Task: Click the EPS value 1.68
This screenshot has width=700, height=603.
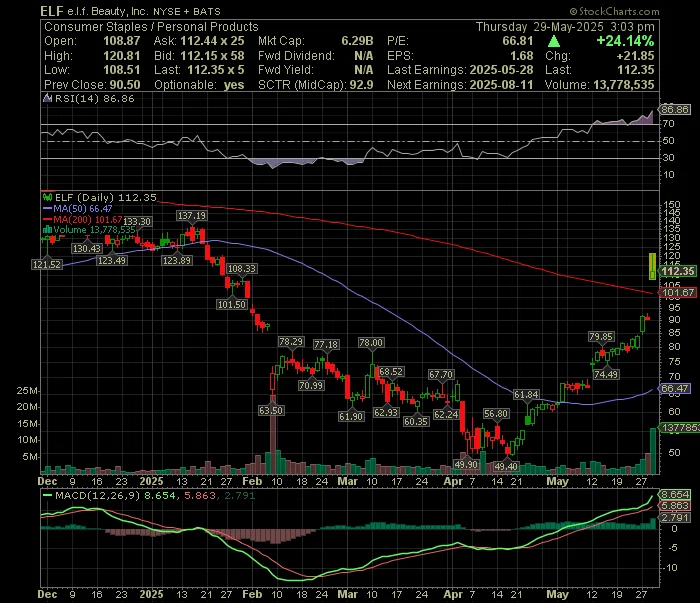Action: pyautogui.click(x=522, y=56)
